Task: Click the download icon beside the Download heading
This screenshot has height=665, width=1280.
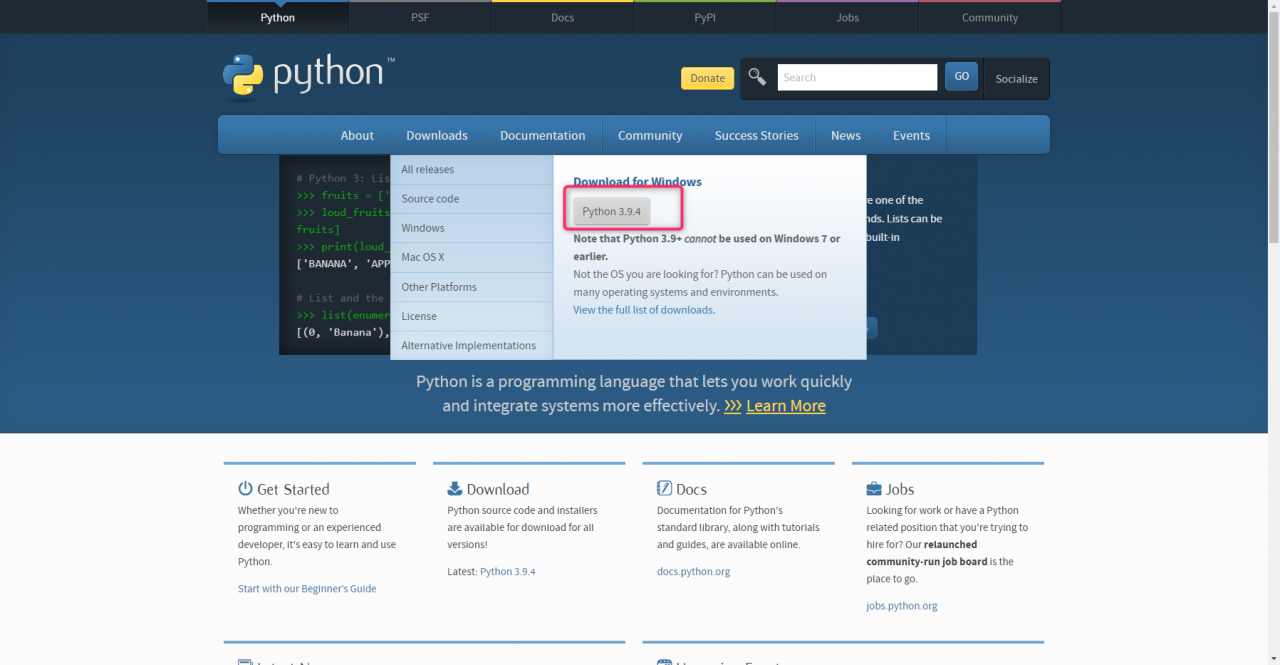Action: point(455,489)
